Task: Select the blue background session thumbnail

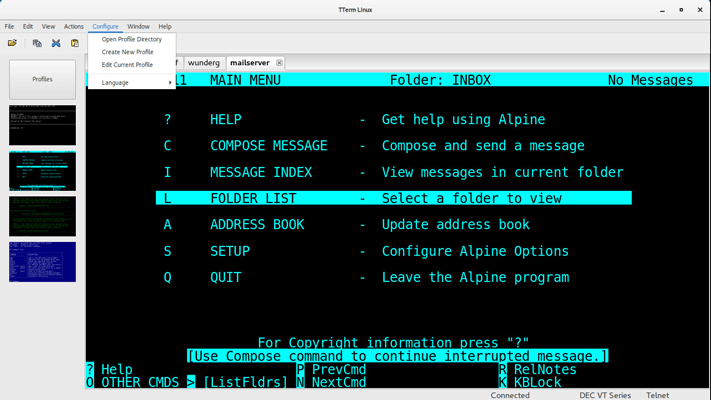Action: (43, 262)
